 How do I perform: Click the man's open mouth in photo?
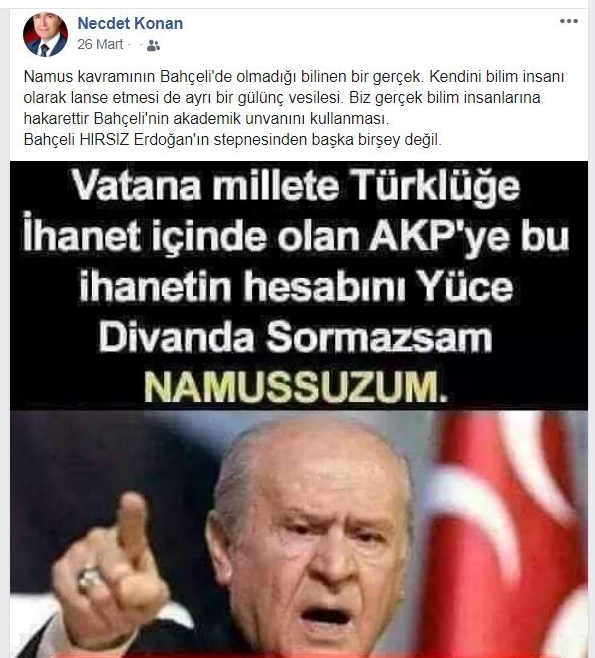pyautogui.click(x=326, y=616)
